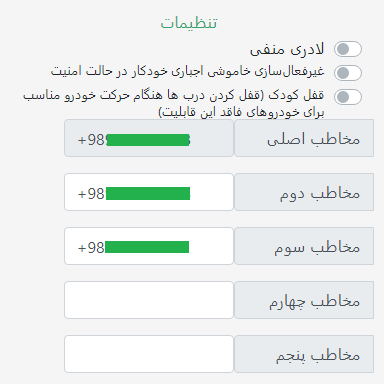
Task: Enable the غیرفعال‌سازی خاموشی اجباری خودکار switch
Action: [x=348, y=73]
